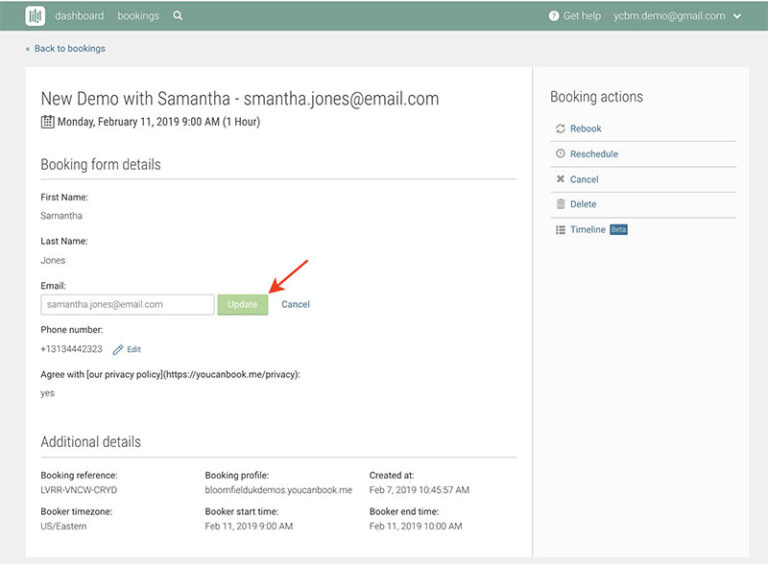Click the Cancel link beside Update
The height and width of the screenshot is (564, 768).
click(295, 304)
